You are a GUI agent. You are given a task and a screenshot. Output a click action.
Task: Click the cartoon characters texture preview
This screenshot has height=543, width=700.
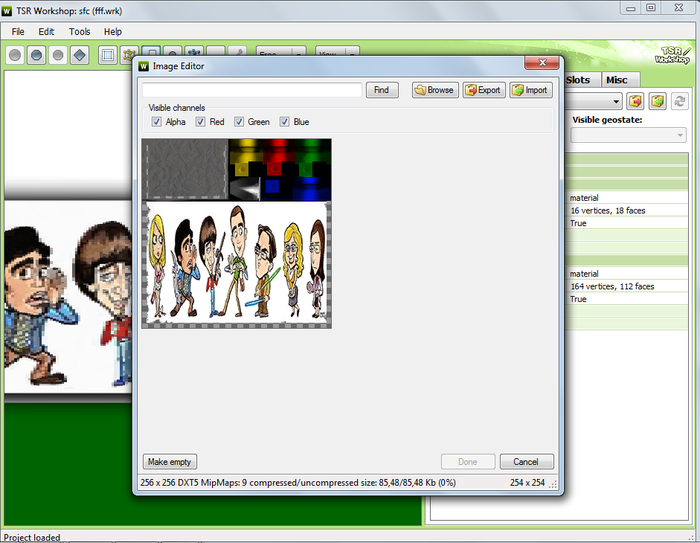236,264
